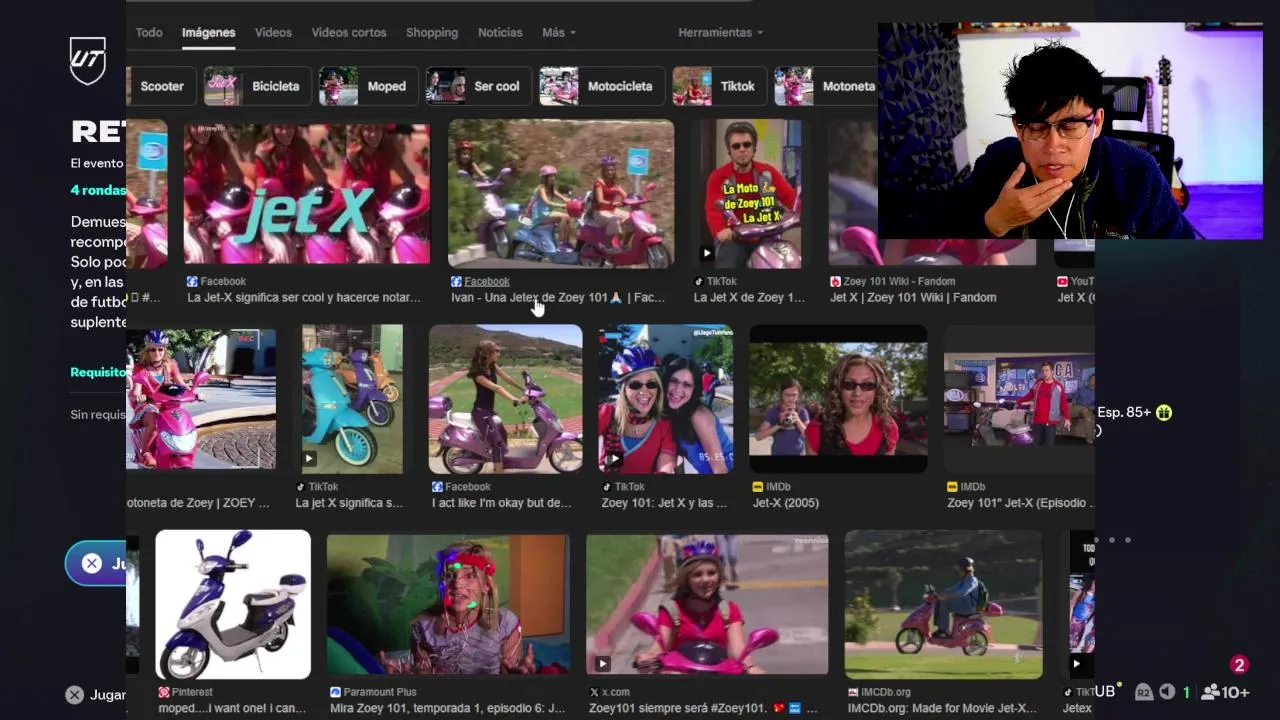Open 'IMCDb.org: Made for Movie Jet-X' link

pyautogui.click(x=942, y=708)
